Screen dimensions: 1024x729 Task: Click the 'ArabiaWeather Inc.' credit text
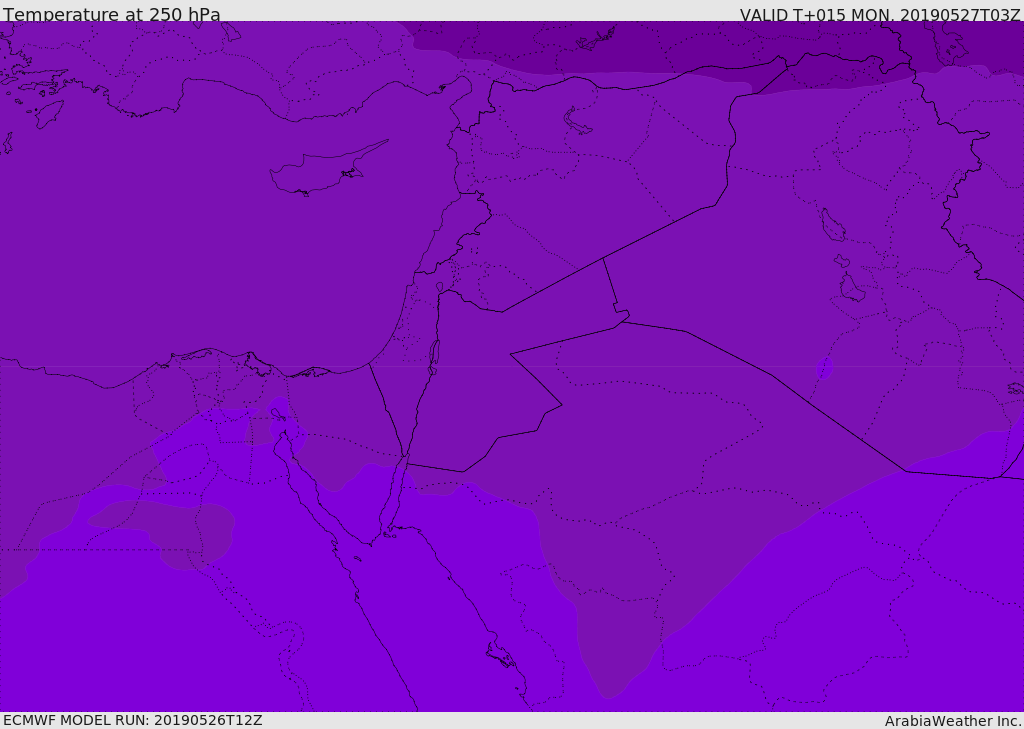point(953,721)
